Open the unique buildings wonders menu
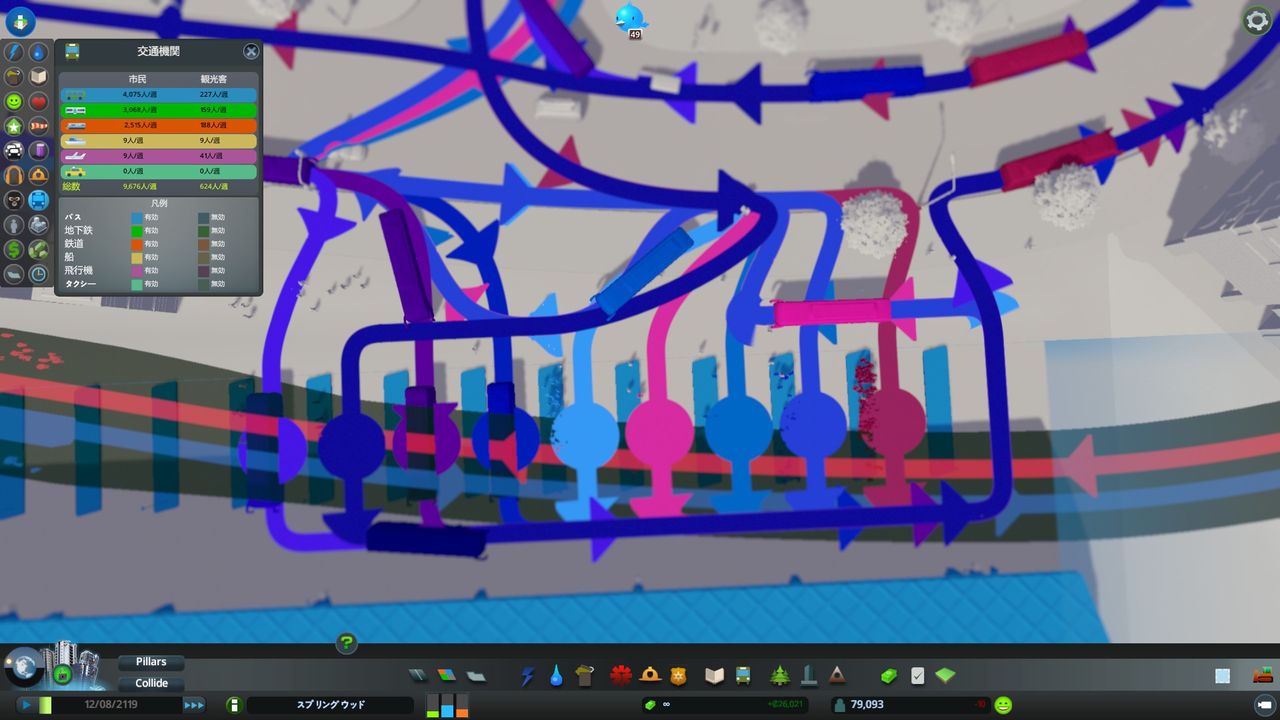The height and width of the screenshot is (720, 1280). point(837,676)
